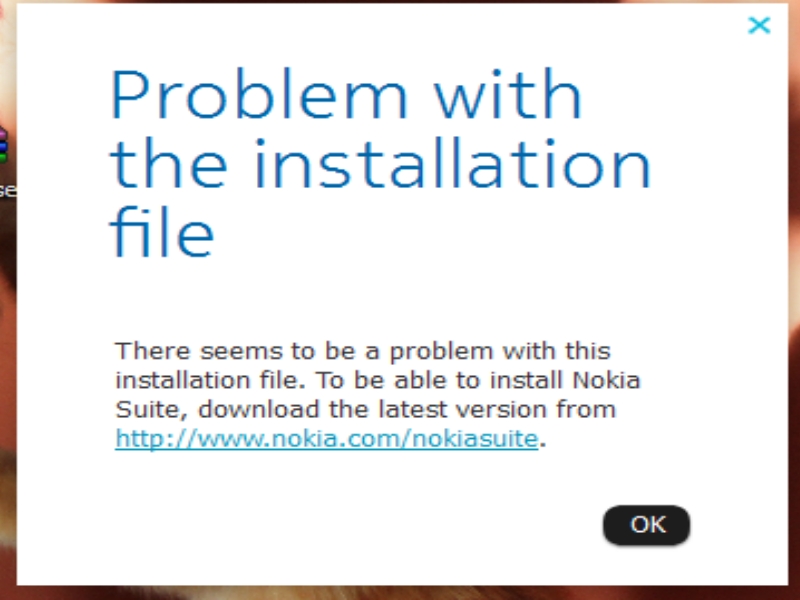This screenshot has height=600, width=800.
Task: Click the partially hidden desktop icon label
Action: pyautogui.click(x=6, y=190)
